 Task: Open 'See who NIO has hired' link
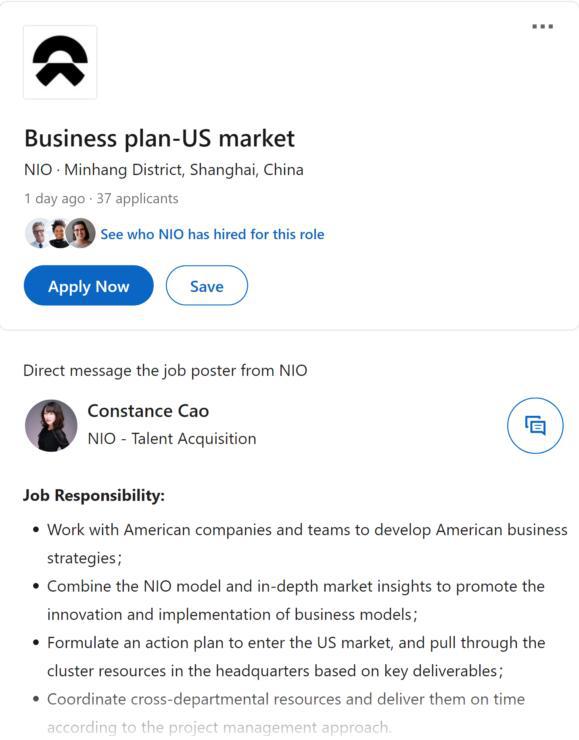pyautogui.click(x=212, y=234)
